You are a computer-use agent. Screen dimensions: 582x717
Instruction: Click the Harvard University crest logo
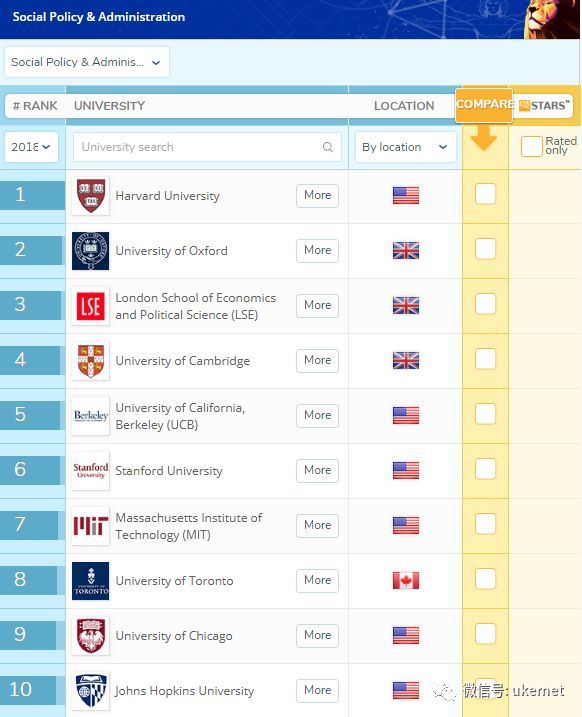click(x=91, y=196)
